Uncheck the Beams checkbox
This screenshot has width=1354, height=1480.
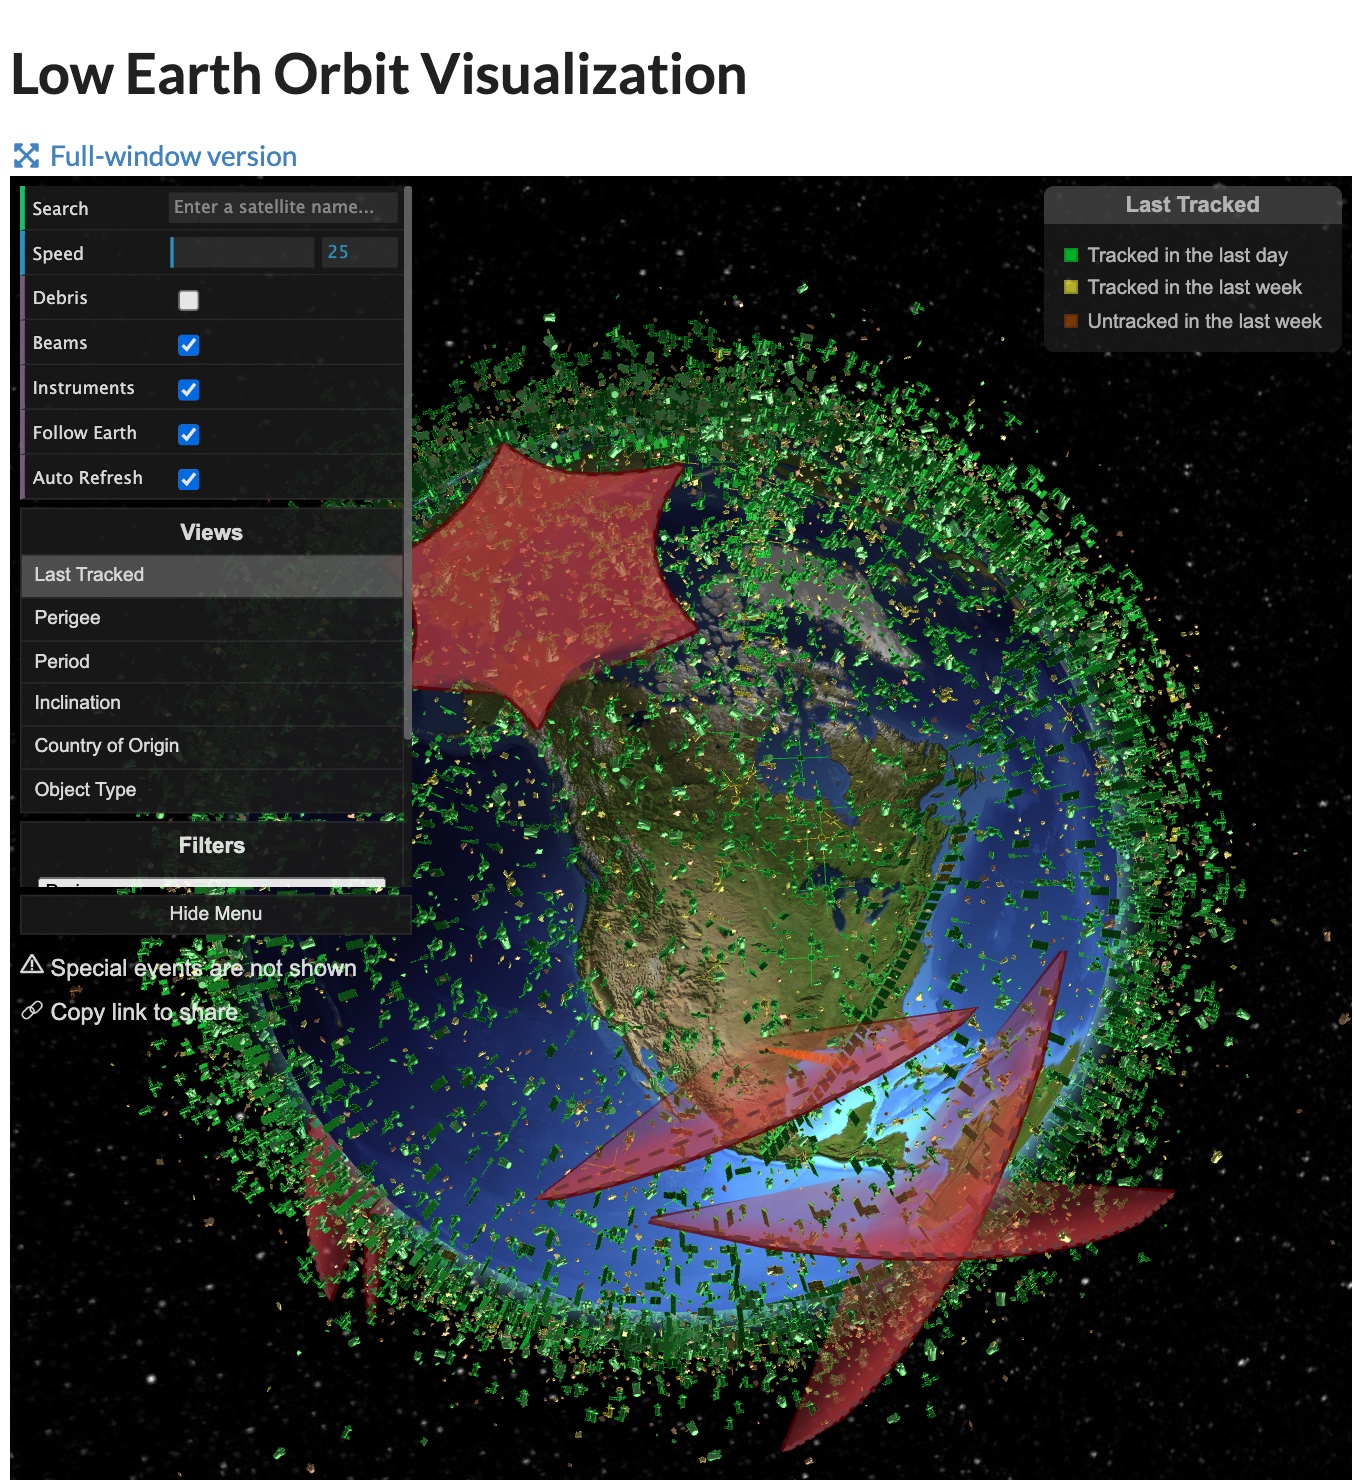click(x=188, y=345)
